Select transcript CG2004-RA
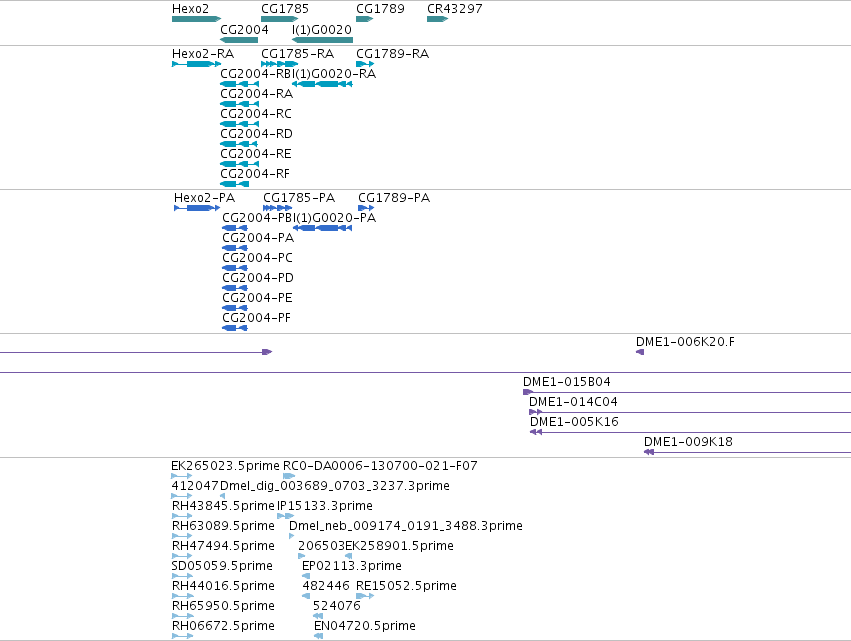 [239, 104]
